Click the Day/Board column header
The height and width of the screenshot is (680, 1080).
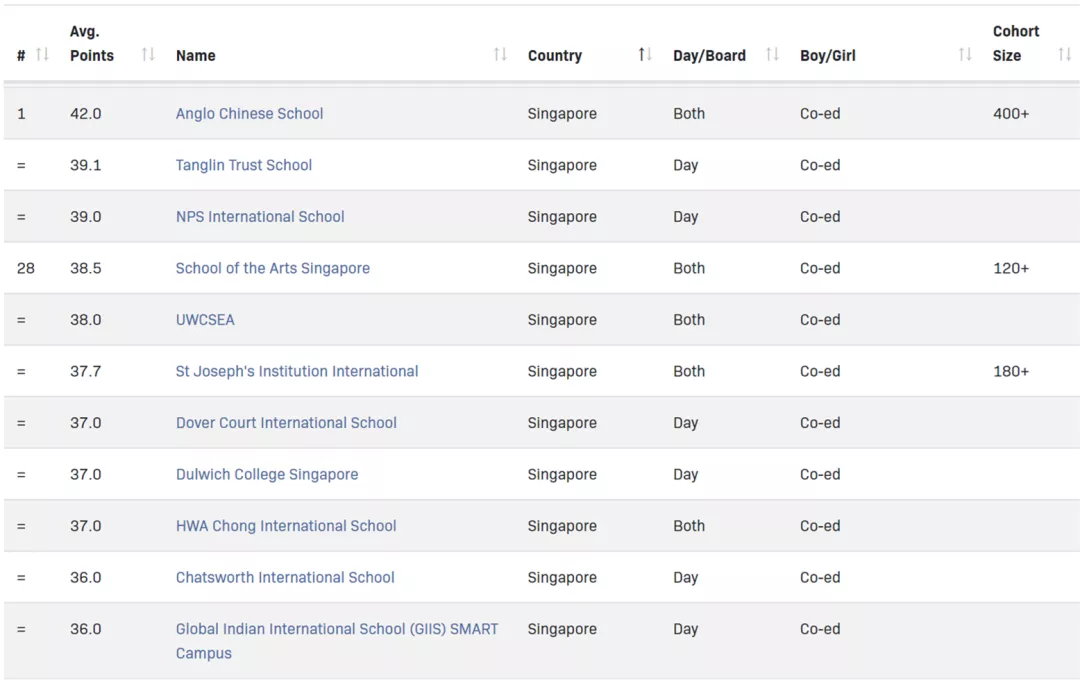(x=709, y=56)
